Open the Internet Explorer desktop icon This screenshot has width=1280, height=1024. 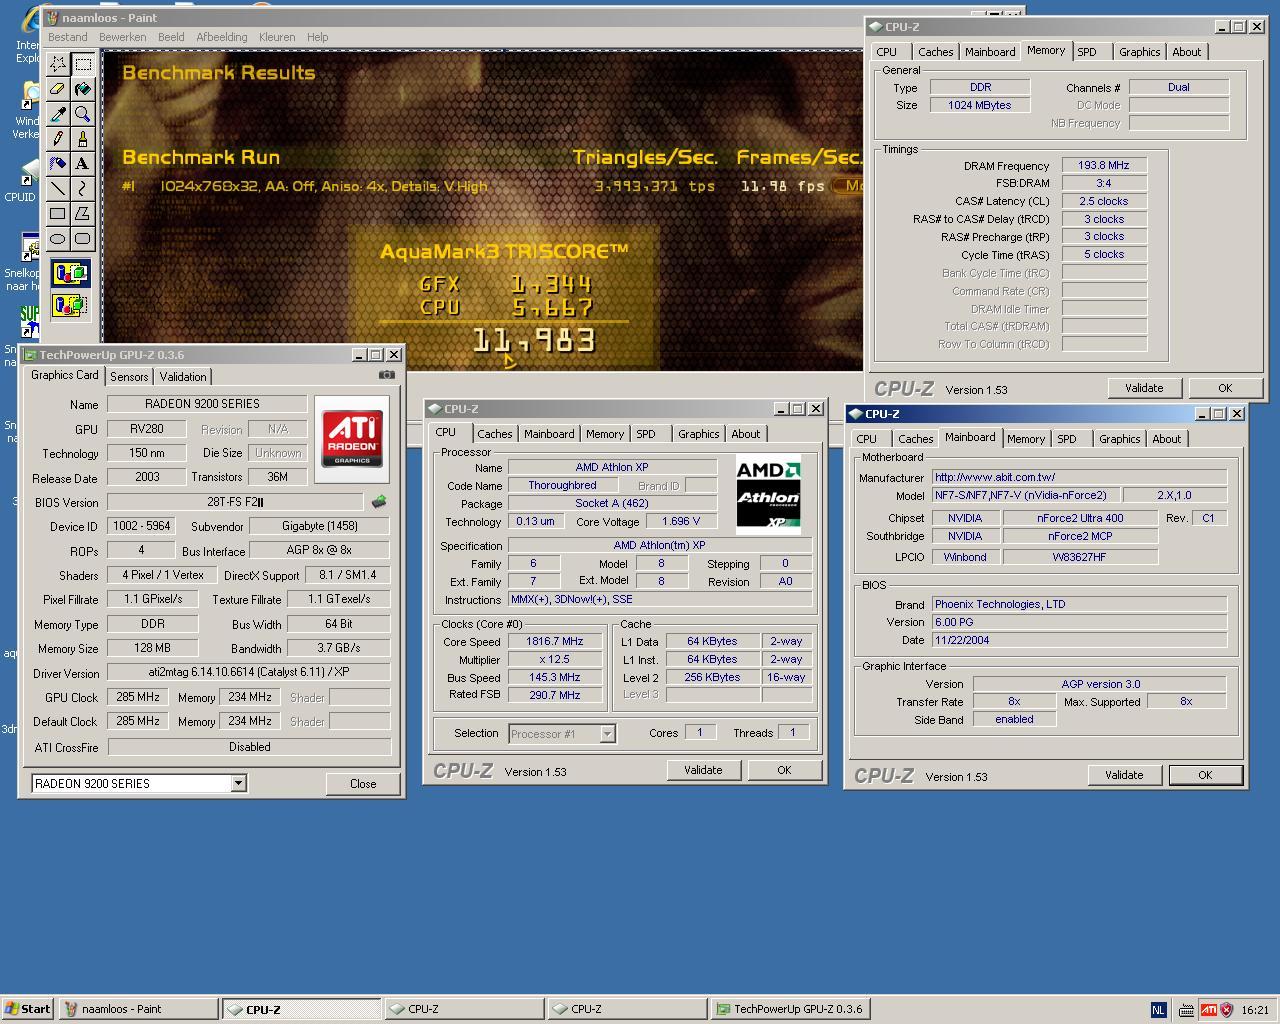28,35
